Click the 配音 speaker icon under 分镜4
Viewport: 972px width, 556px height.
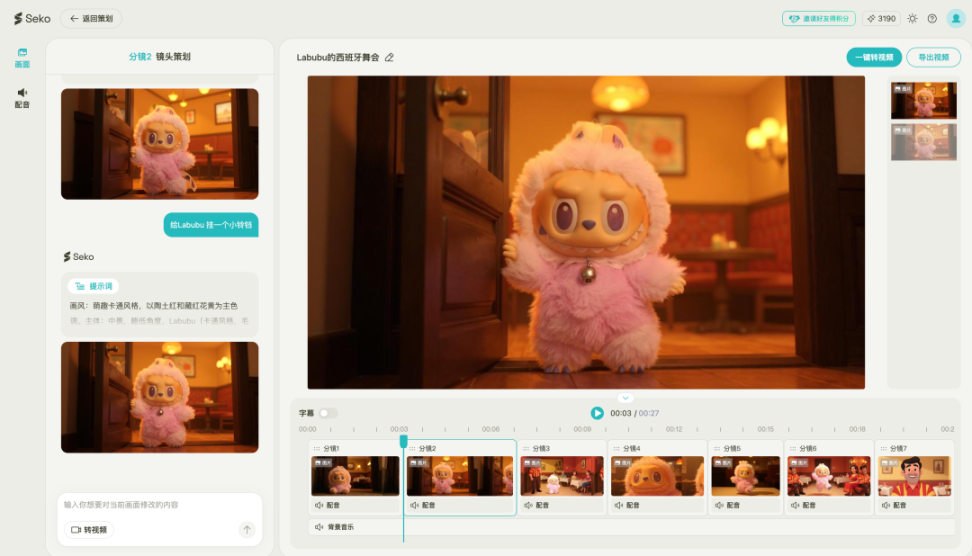click(x=620, y=506)
